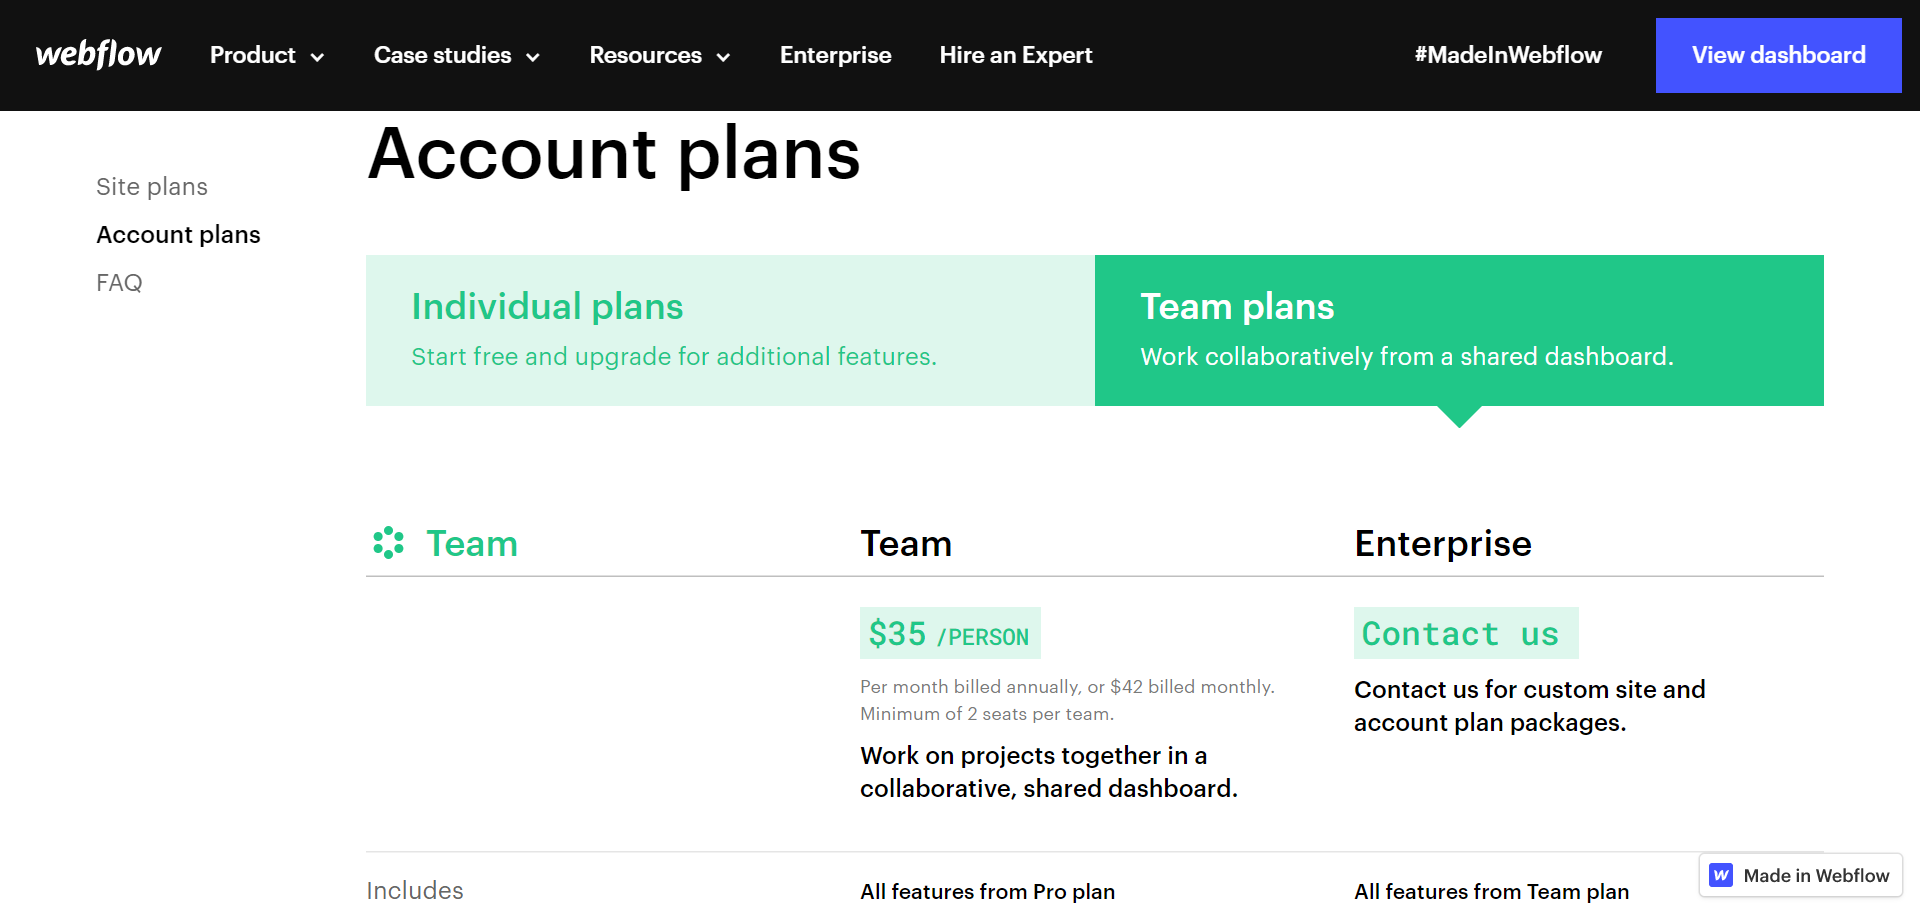
Task: Select the Team plans tab
Action: coord(1458,330)
